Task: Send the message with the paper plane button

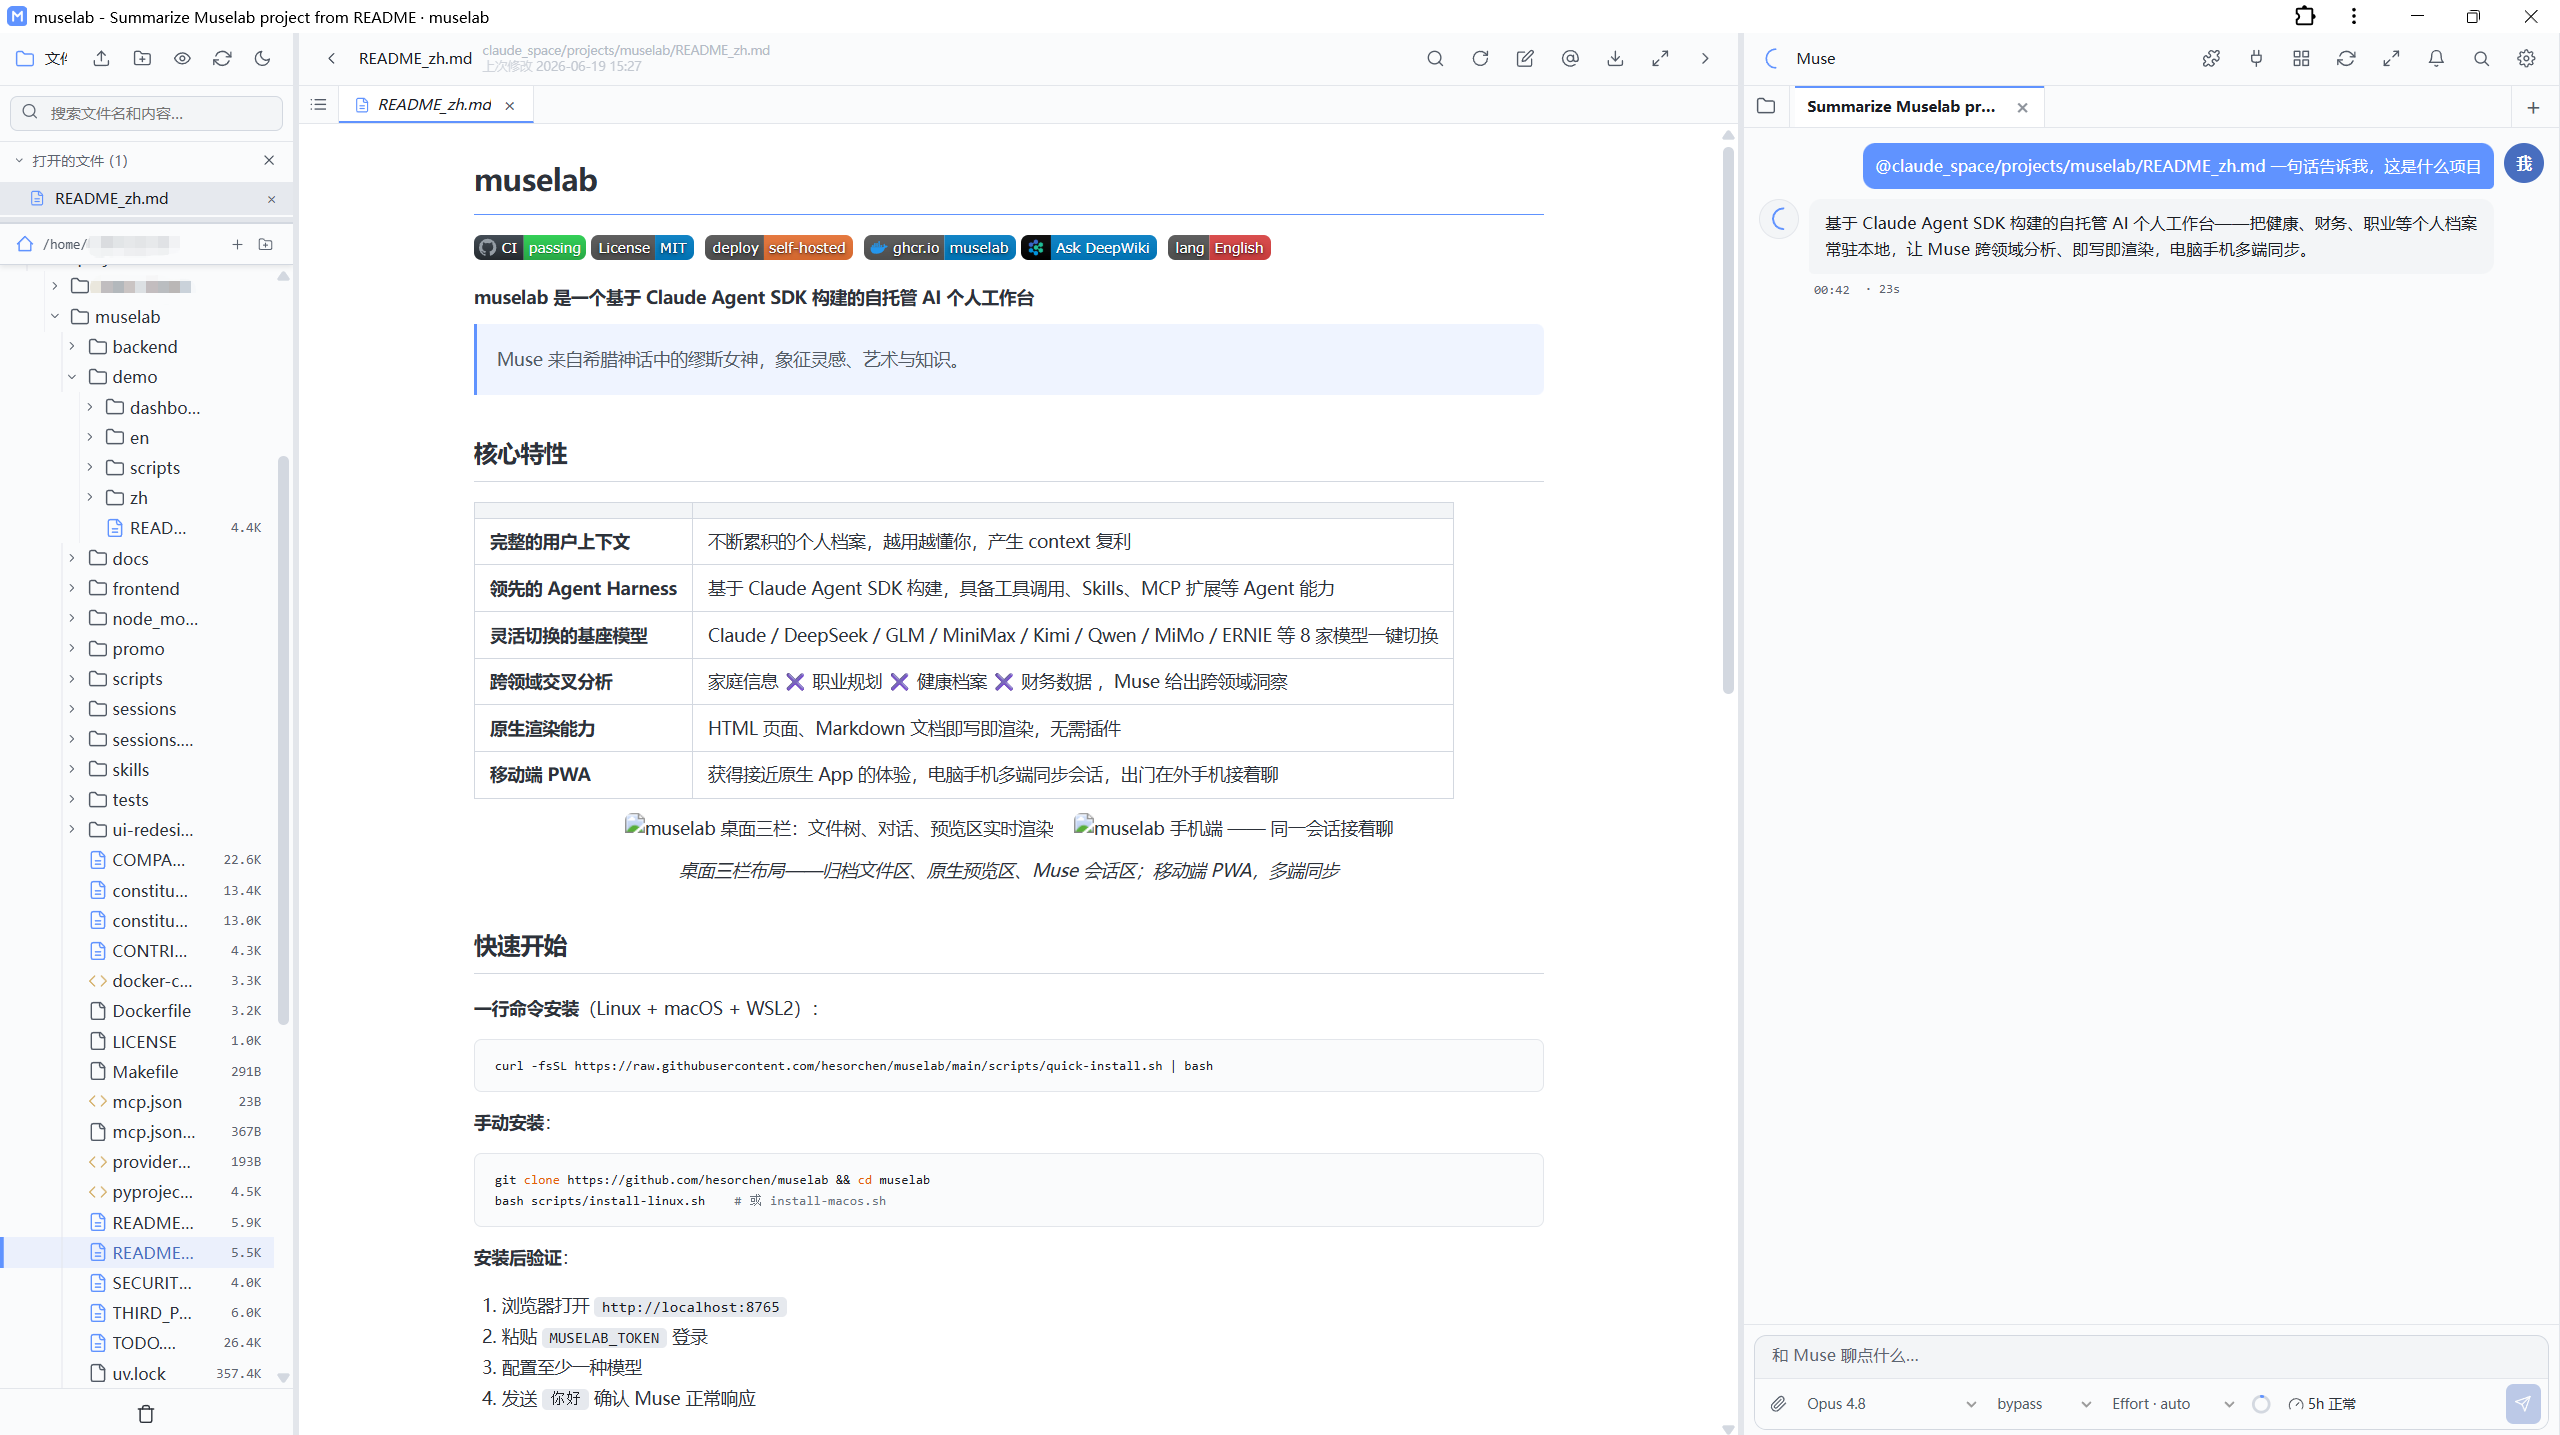Action: tap(2523, 1403)
